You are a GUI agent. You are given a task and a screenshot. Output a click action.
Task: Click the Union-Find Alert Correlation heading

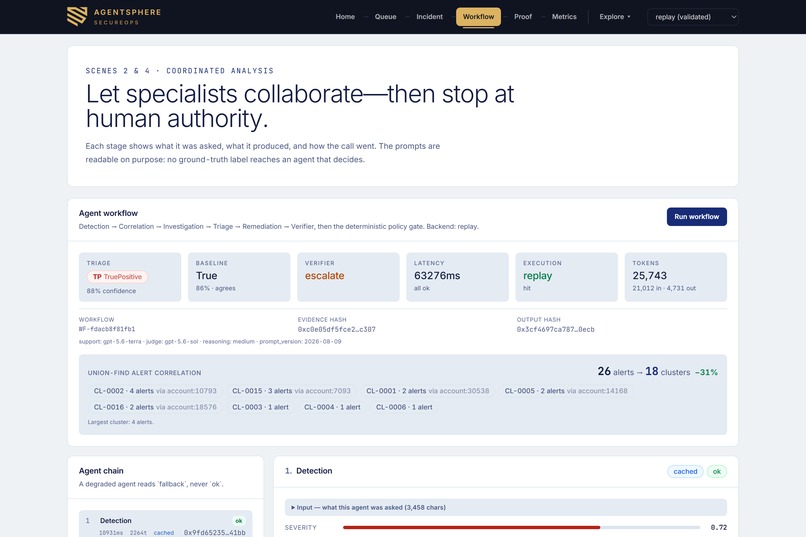pyautogui.click(x=144, y=373)
